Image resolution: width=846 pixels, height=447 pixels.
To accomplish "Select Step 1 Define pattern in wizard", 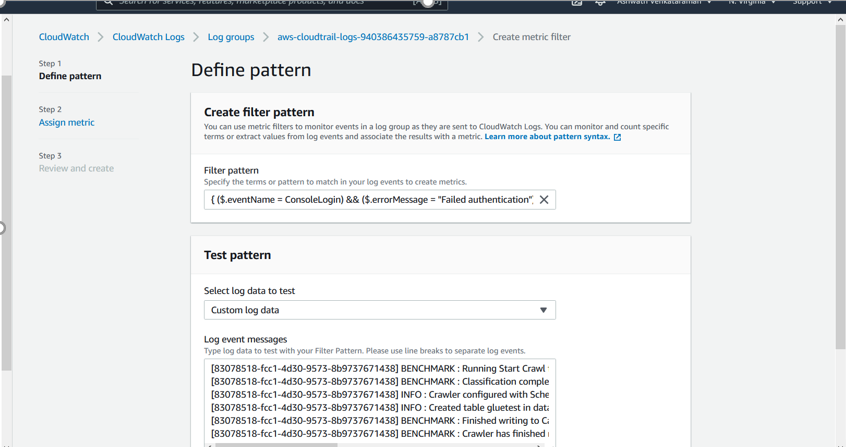I will [x=70, y=76].
